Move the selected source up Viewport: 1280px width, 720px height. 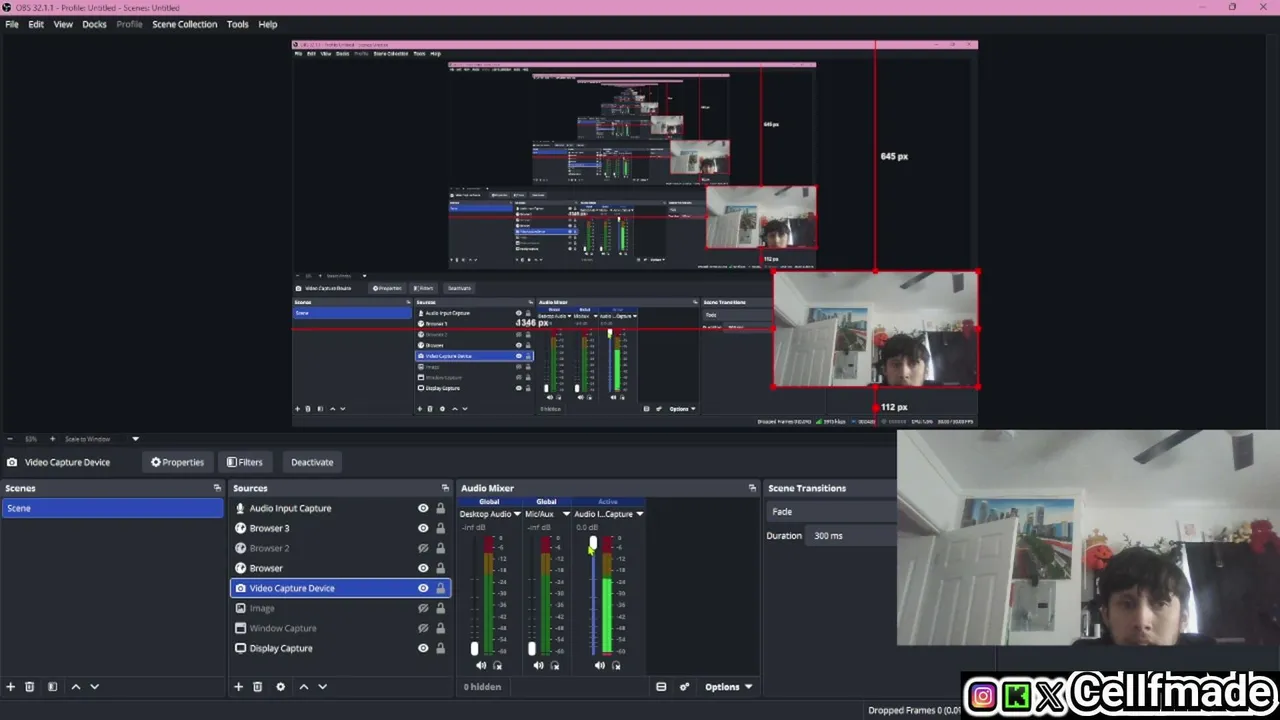[x=304, y=687]
